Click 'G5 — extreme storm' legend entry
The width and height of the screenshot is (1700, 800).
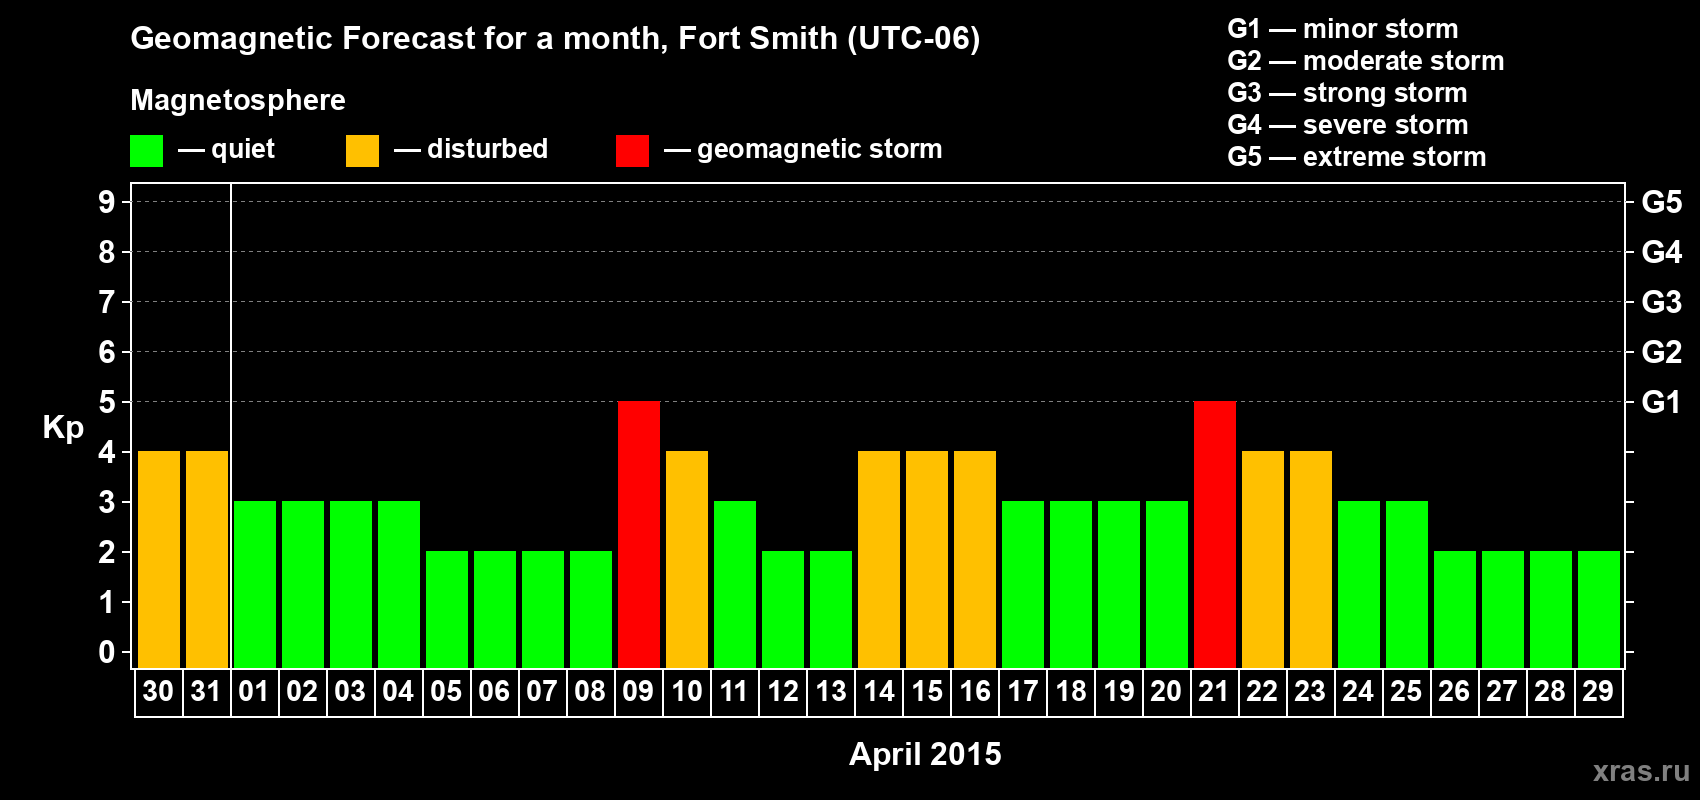1356,157
